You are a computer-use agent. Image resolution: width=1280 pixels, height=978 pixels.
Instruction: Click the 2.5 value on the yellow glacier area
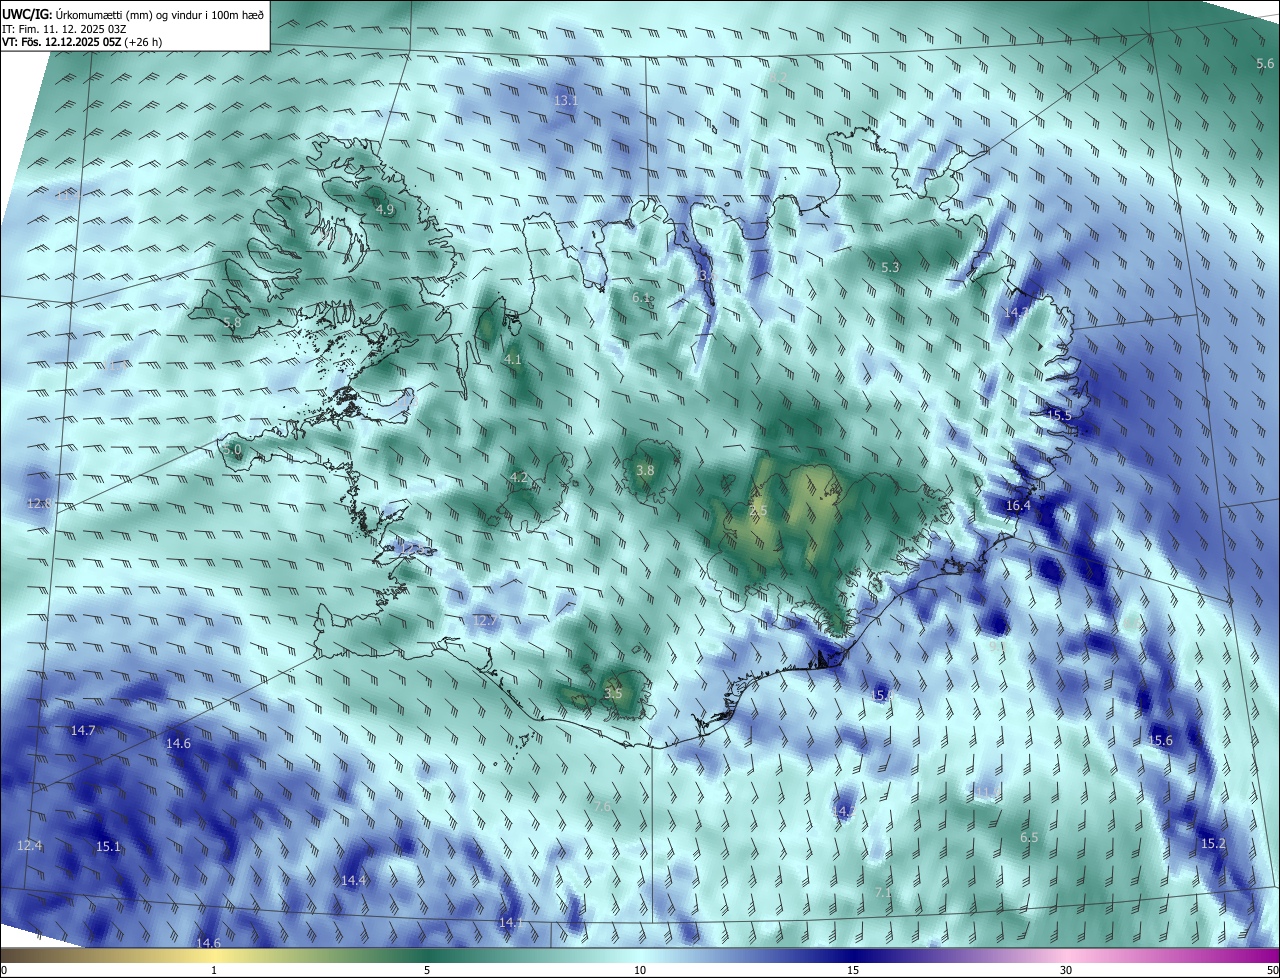coord(758,511)
